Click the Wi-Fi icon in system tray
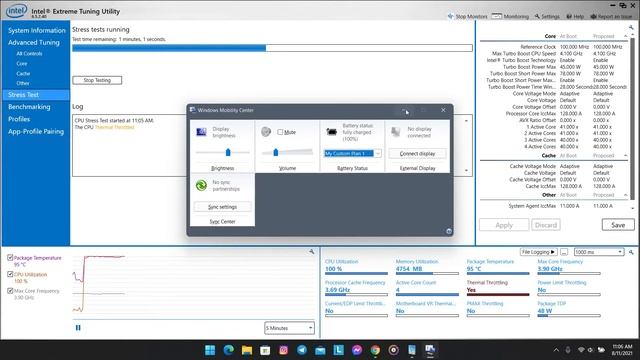This screenshot has height=360, width=640. (x=581, y=350)
